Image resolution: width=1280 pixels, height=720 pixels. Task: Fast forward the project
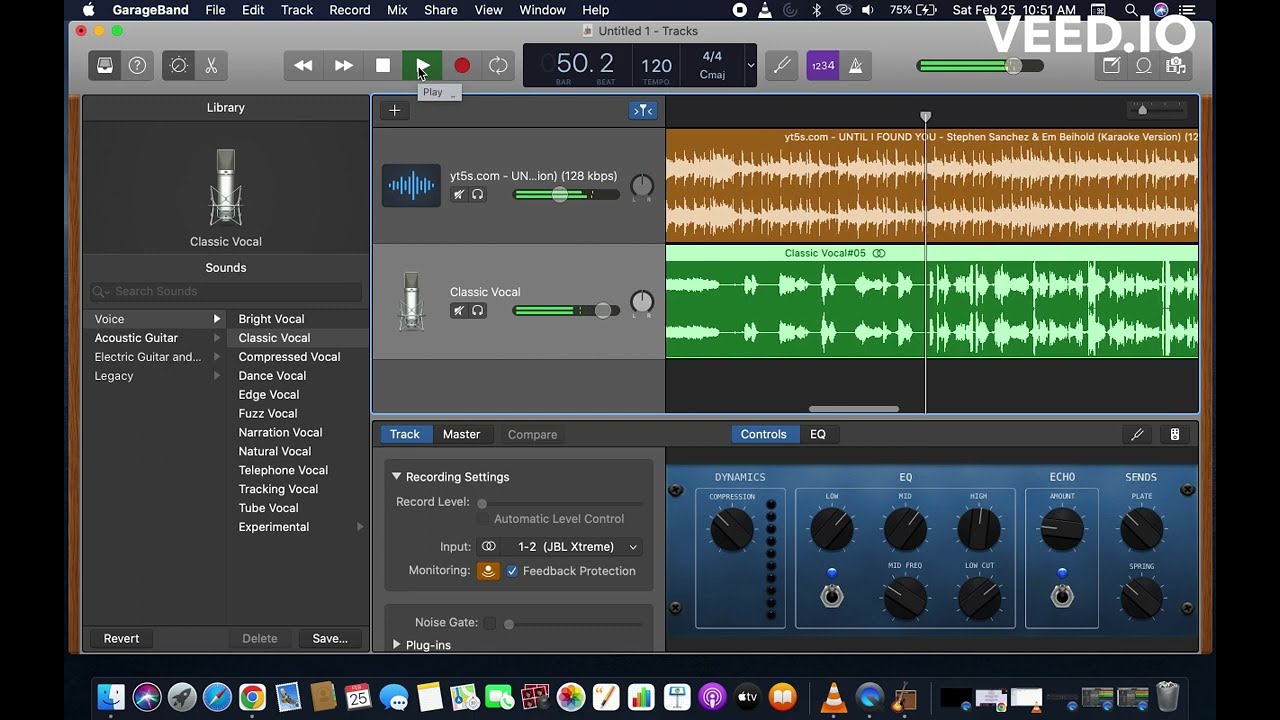tap(343, 66)
